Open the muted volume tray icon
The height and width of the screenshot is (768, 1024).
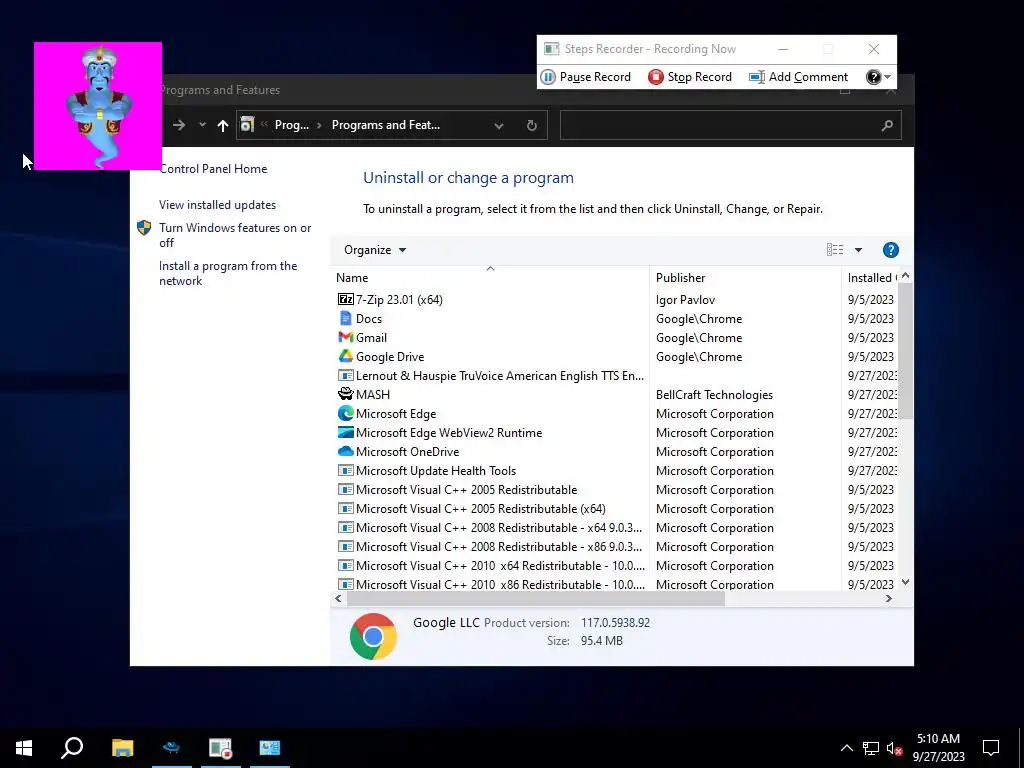click(x=895, y=748)
